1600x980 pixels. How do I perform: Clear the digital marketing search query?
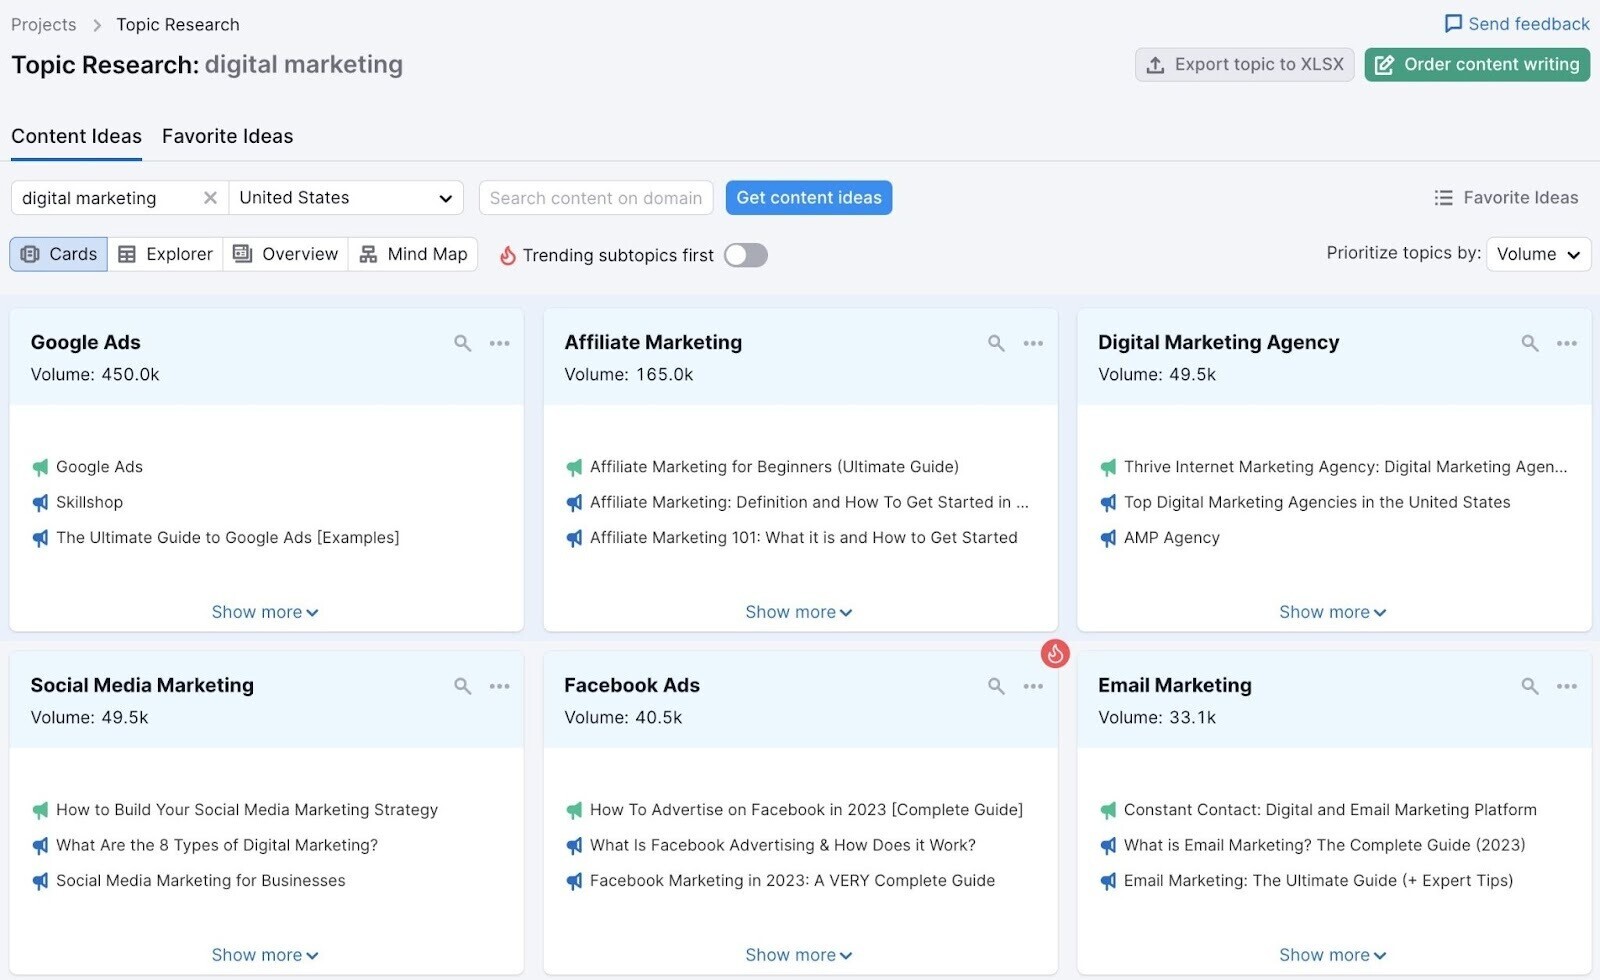[210, 197]
